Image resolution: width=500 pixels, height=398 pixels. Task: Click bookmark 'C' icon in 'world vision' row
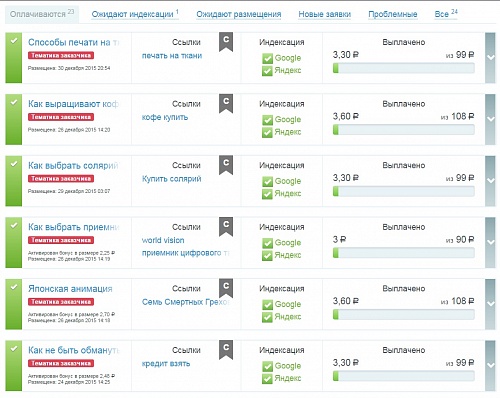click(x=226, y=226)
